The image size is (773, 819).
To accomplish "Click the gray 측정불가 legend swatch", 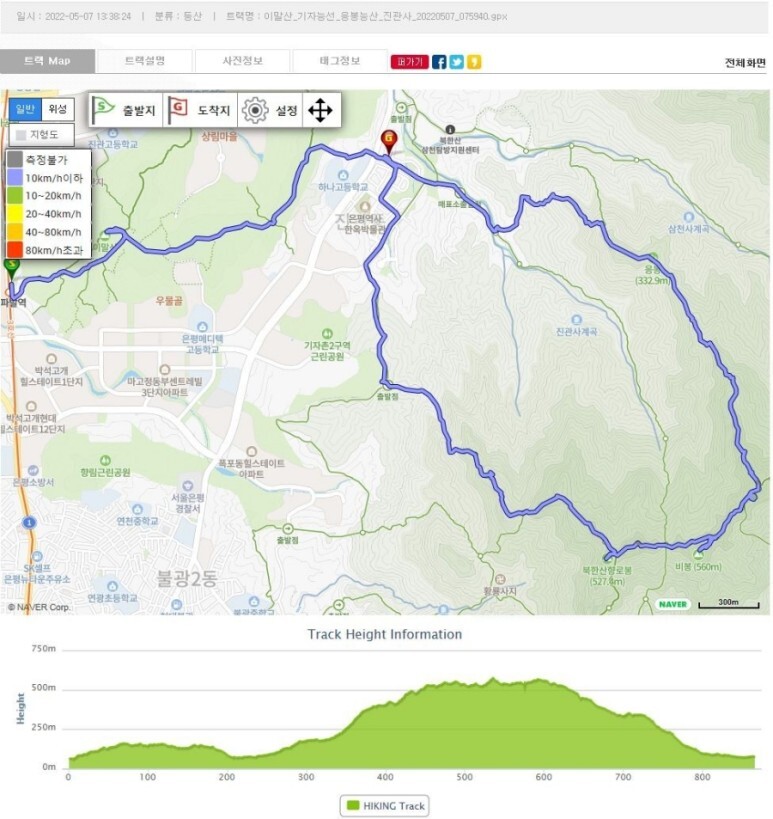I will point(15,160).
